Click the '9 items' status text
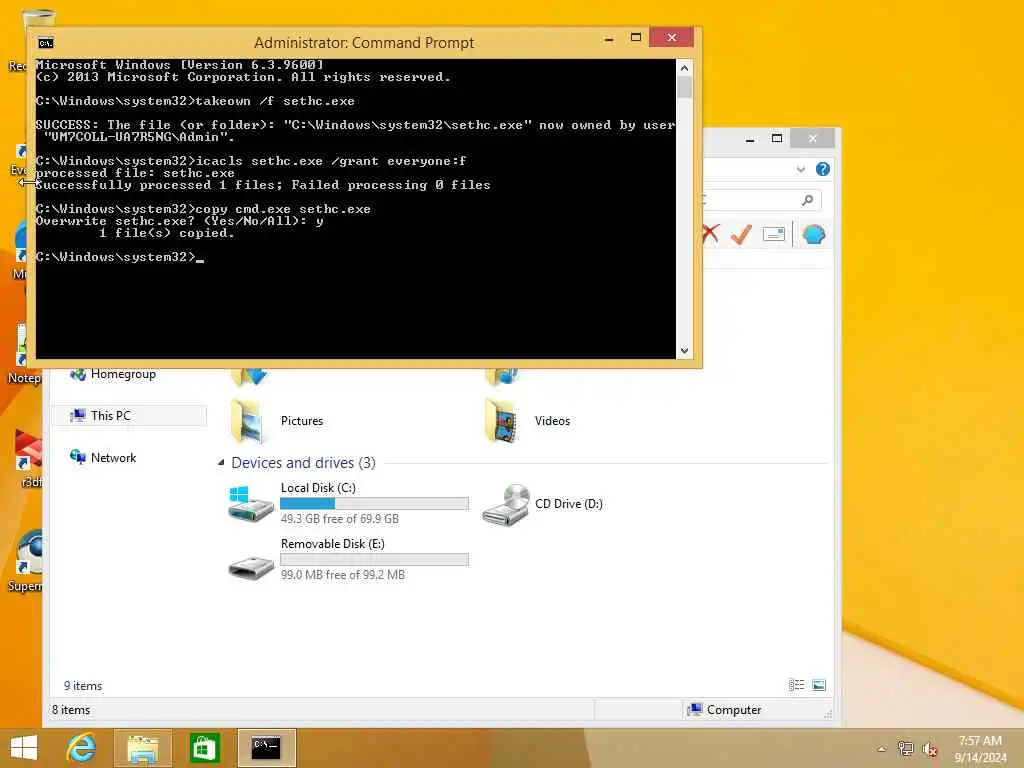This screenshot has width=1024, height=768. pyautogui.click(x=83, y=686)
